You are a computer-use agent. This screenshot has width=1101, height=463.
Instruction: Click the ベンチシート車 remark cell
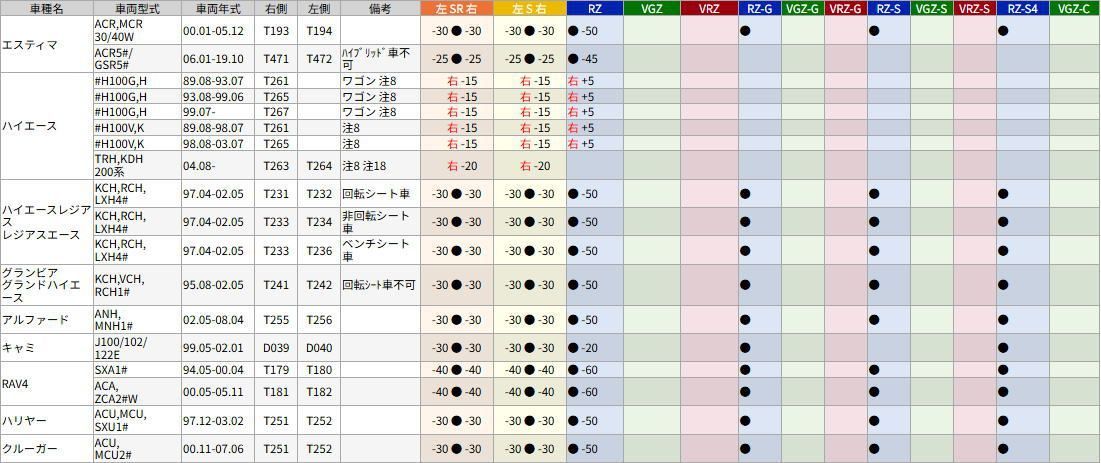coord(380,250)
